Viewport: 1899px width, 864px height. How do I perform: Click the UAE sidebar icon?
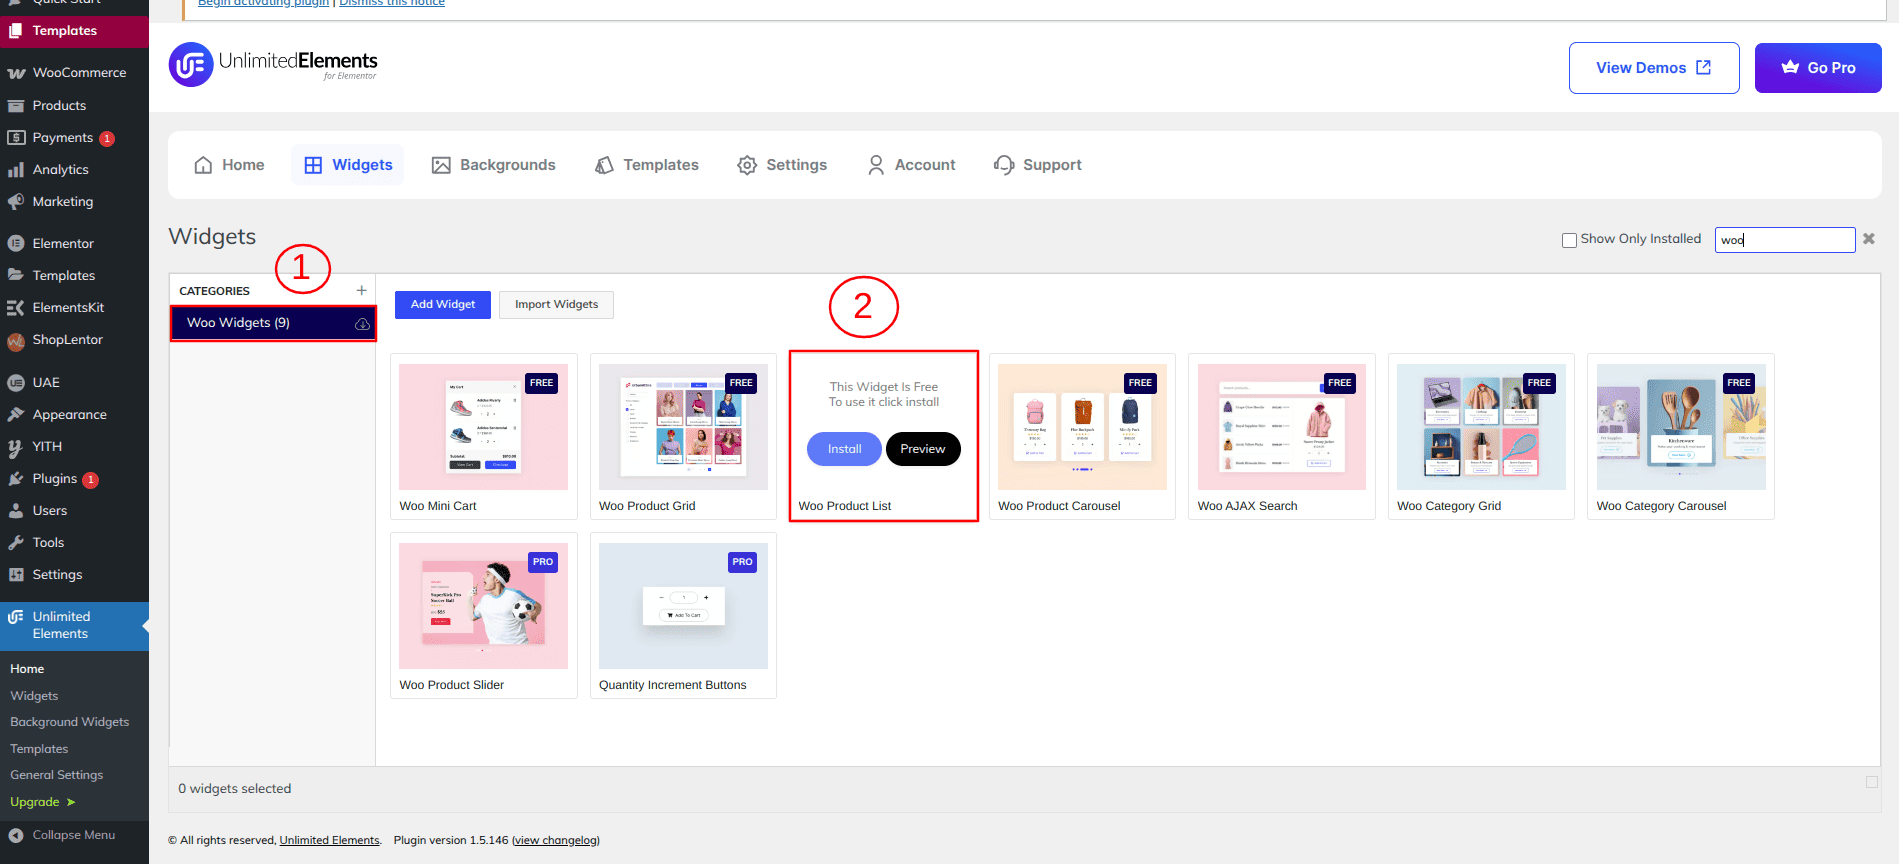[16, 383]
